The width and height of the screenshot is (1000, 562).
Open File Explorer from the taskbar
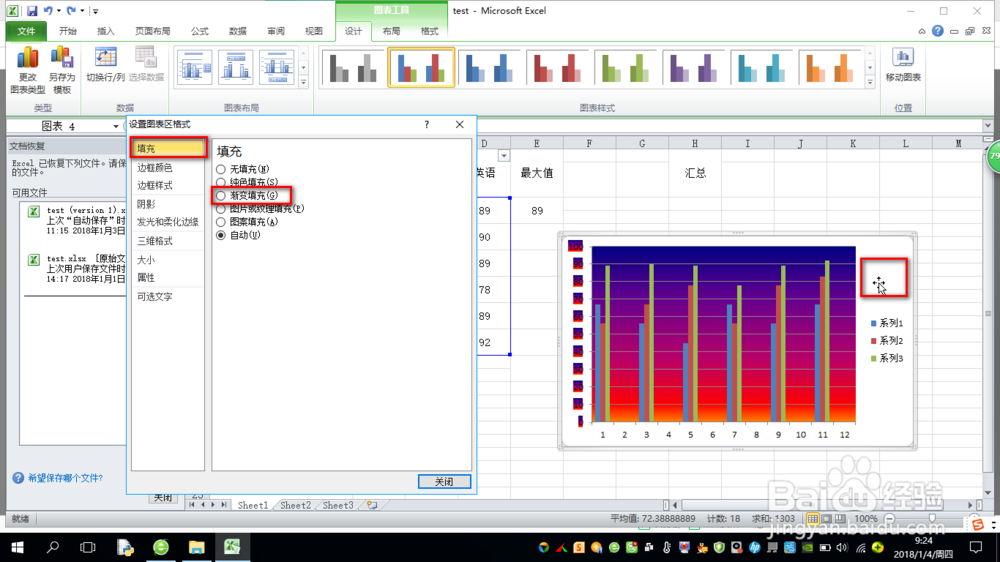196,547
